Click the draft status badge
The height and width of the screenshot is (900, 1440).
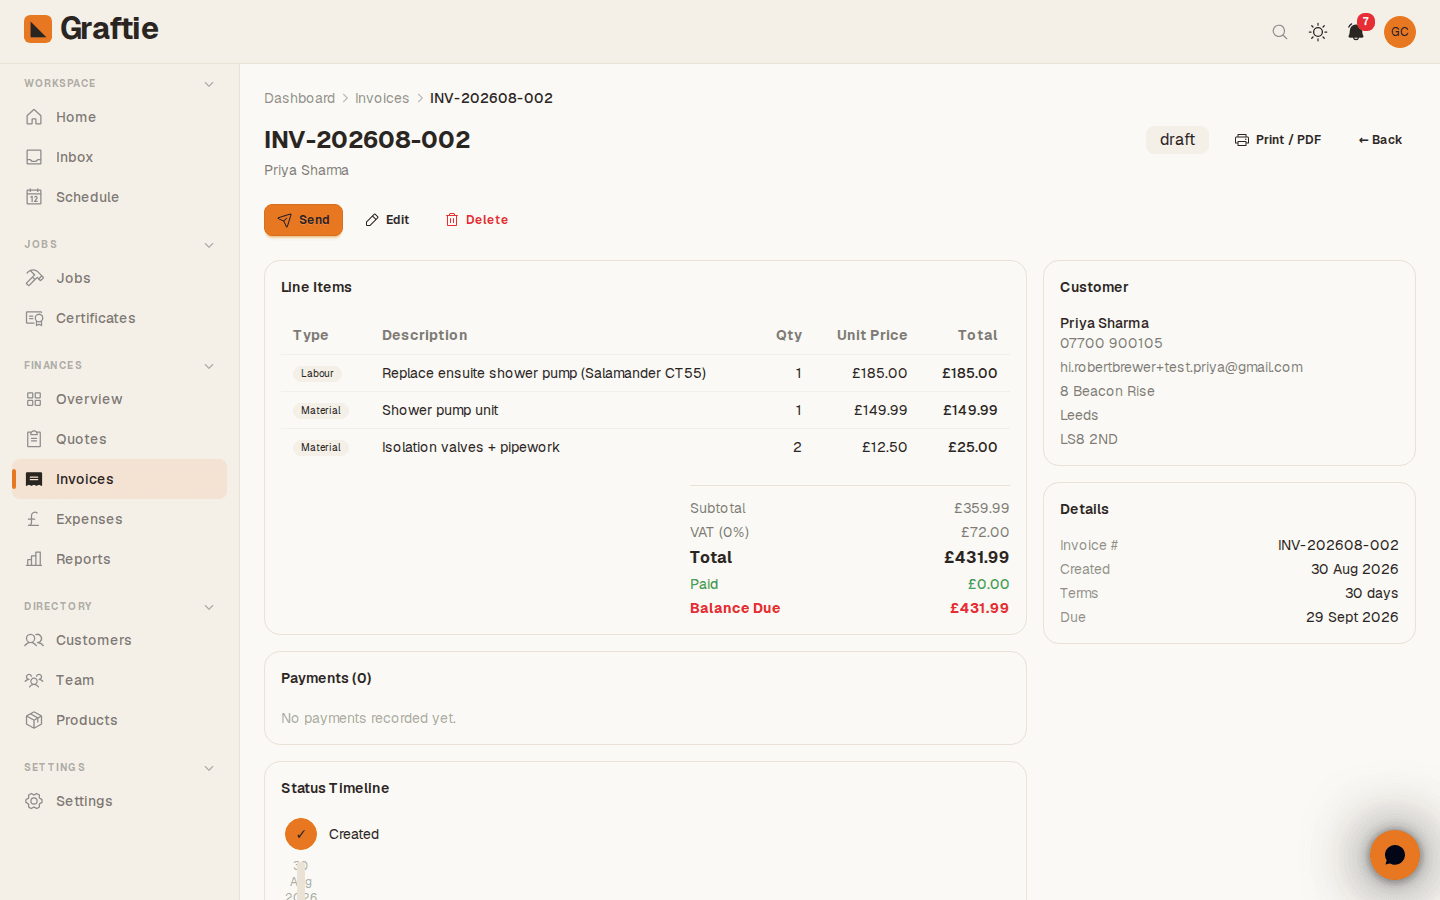click(1177, 140)
